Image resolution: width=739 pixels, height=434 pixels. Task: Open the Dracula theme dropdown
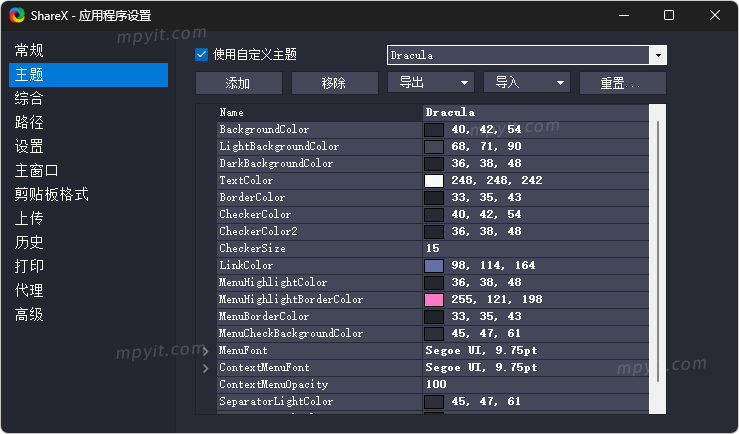658,55
